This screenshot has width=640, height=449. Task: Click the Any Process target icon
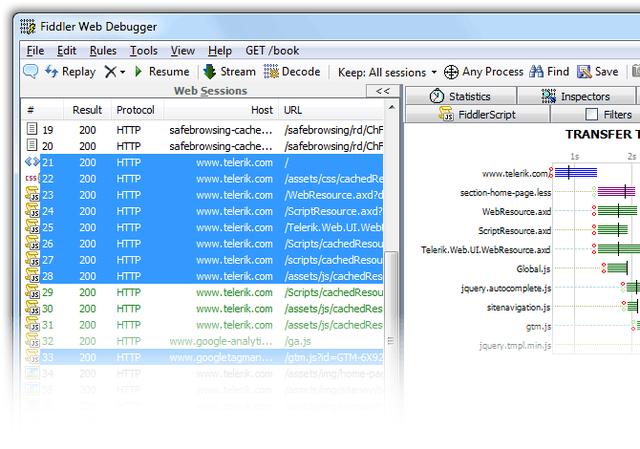click(x=451, y=72)
